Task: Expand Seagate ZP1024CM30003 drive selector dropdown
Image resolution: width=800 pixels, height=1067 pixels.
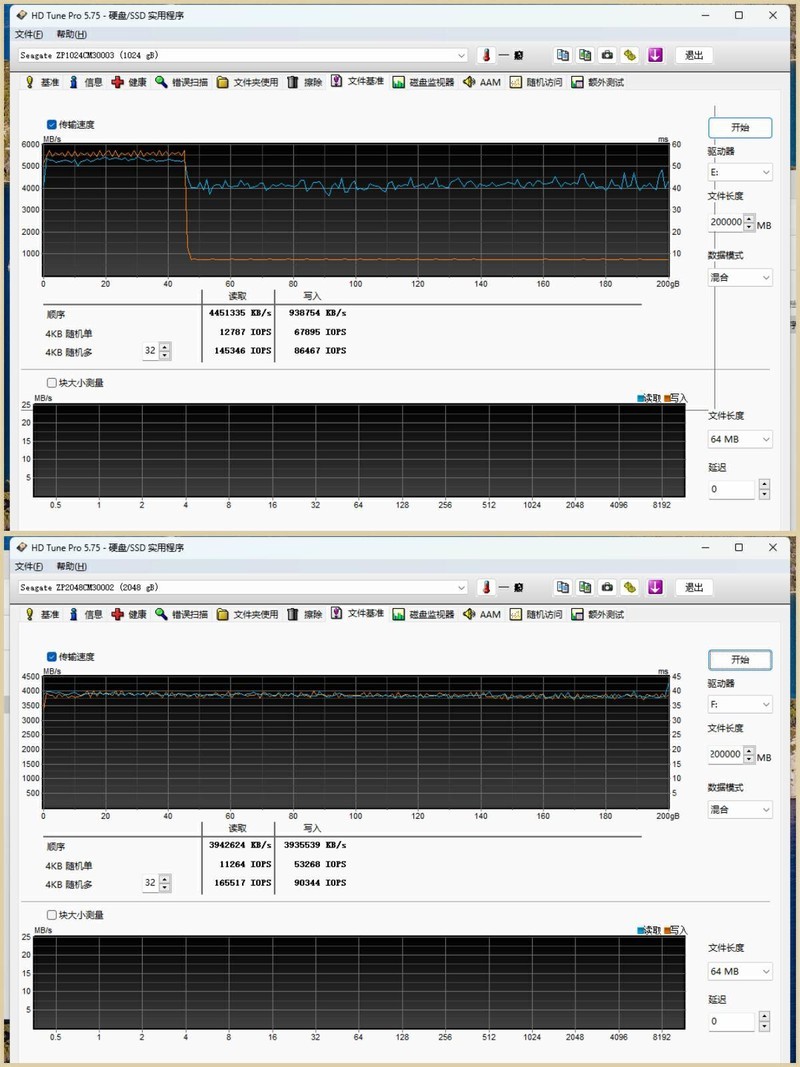Action: pyautogui.click(x=461, y=55)
